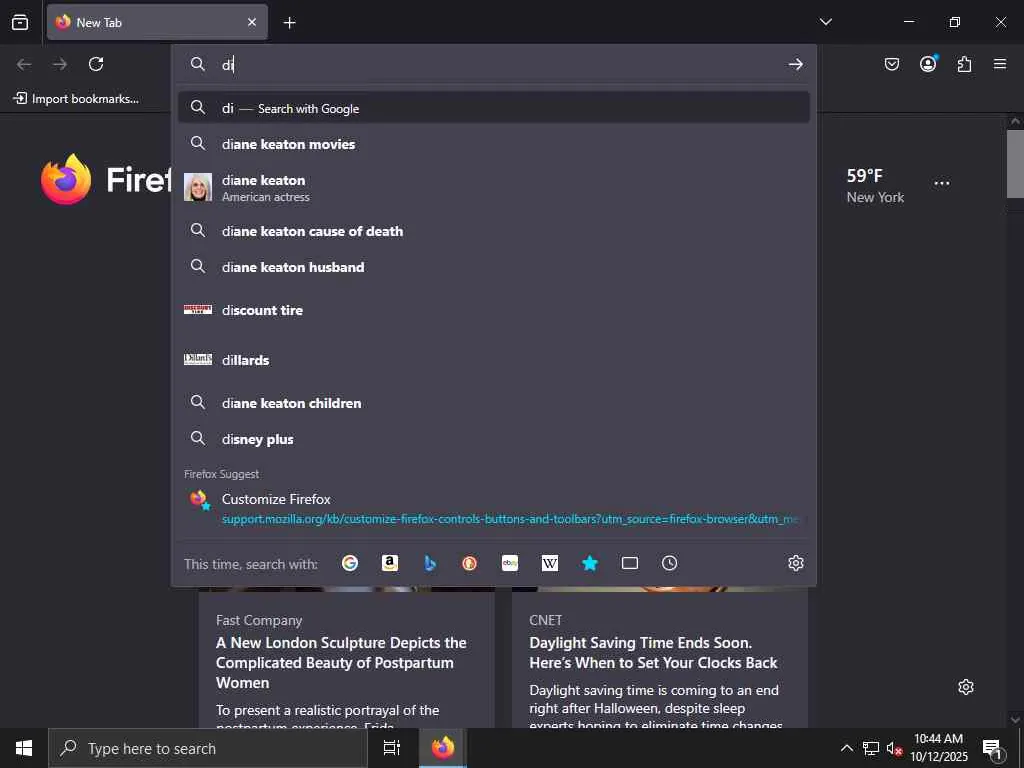Viewport: 1024px width, 768px height.
Task: Open Task View on the taskbar
Action: 392,748
